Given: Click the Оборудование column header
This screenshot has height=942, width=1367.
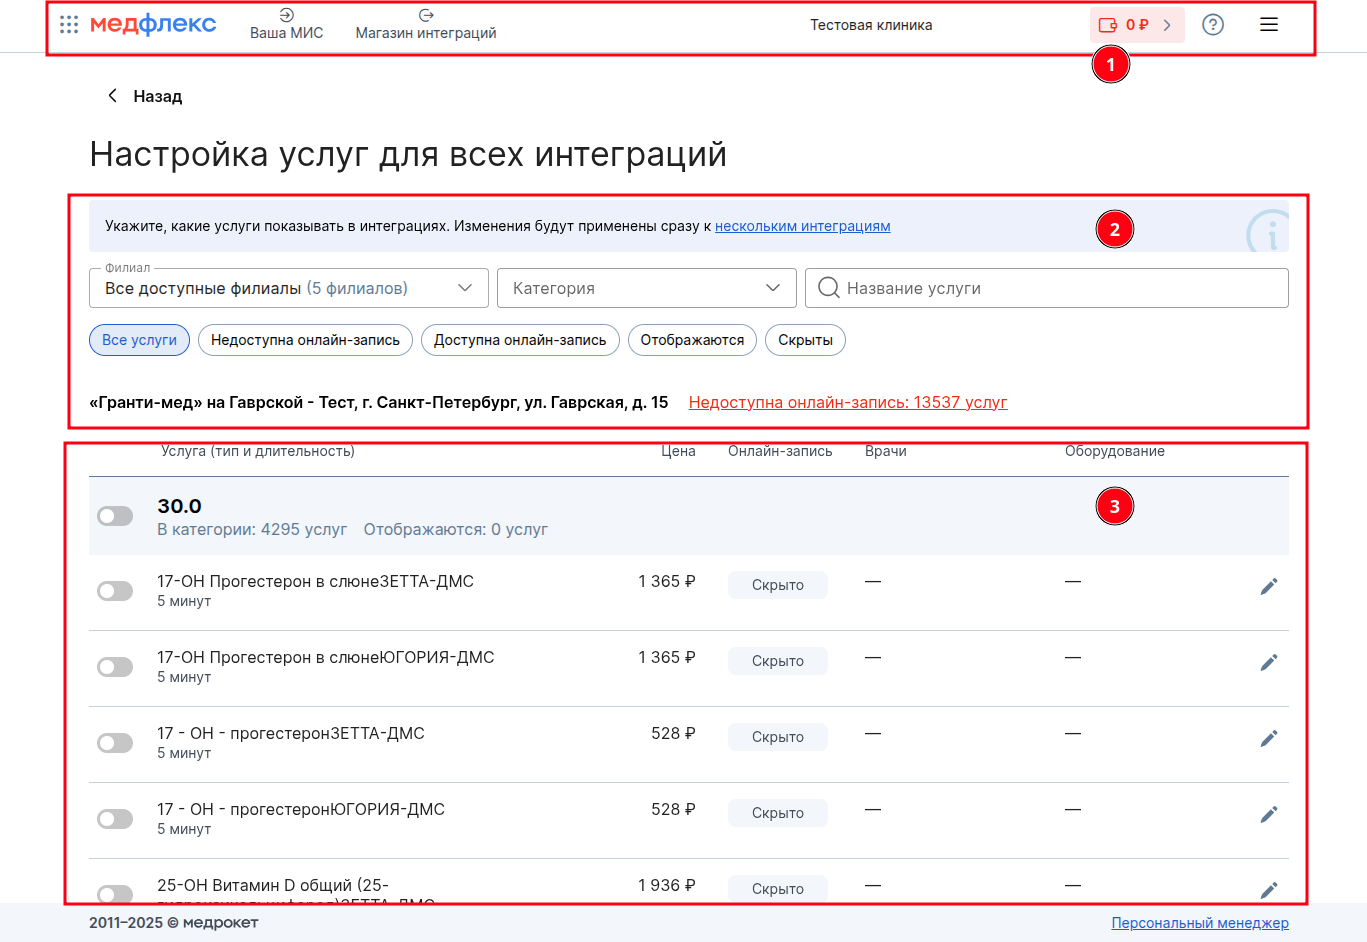Looking at the screenshot, I should (1115, 451).
